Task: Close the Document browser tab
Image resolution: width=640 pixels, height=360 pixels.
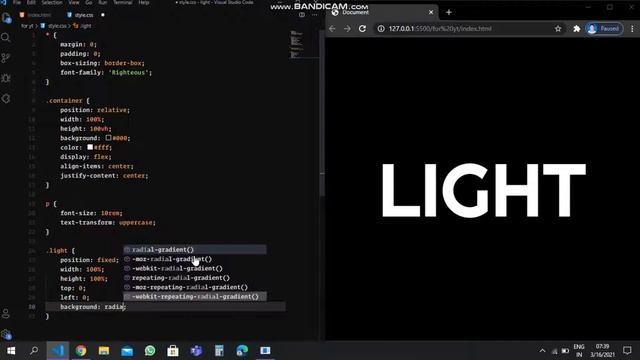Action: [431, 12]
